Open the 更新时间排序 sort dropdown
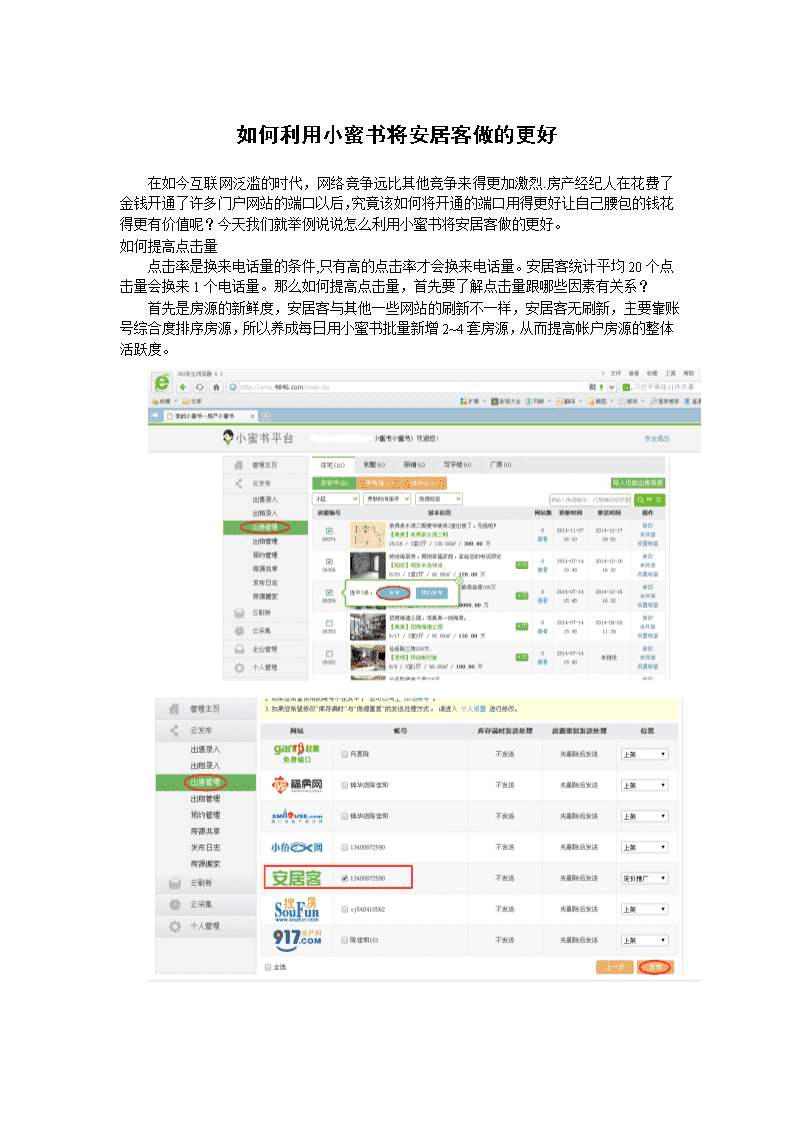This screenshot has width=794, height=1123. click(388, 498)
